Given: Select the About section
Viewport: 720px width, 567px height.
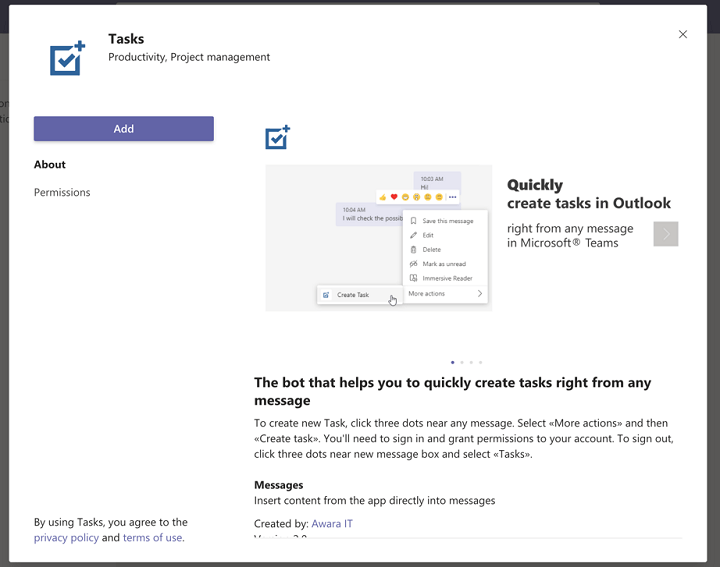Looking at the screenshot, I should coord(50,164).
